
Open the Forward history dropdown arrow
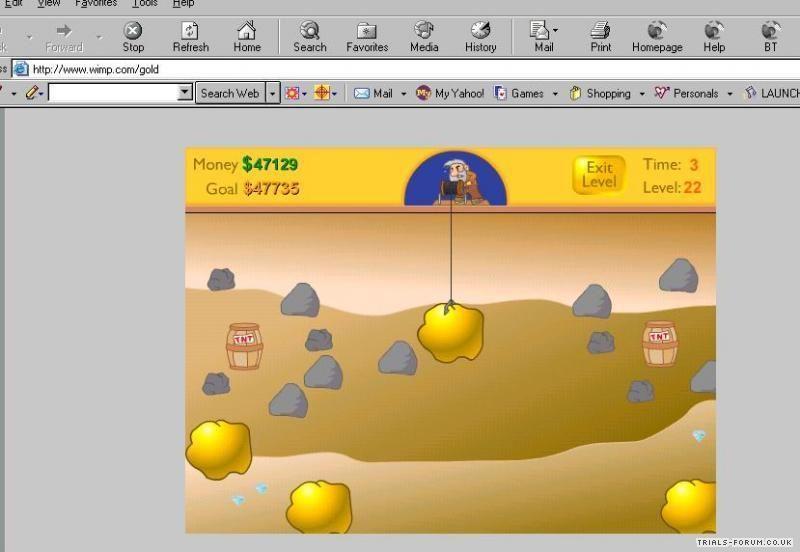point(99,37)
